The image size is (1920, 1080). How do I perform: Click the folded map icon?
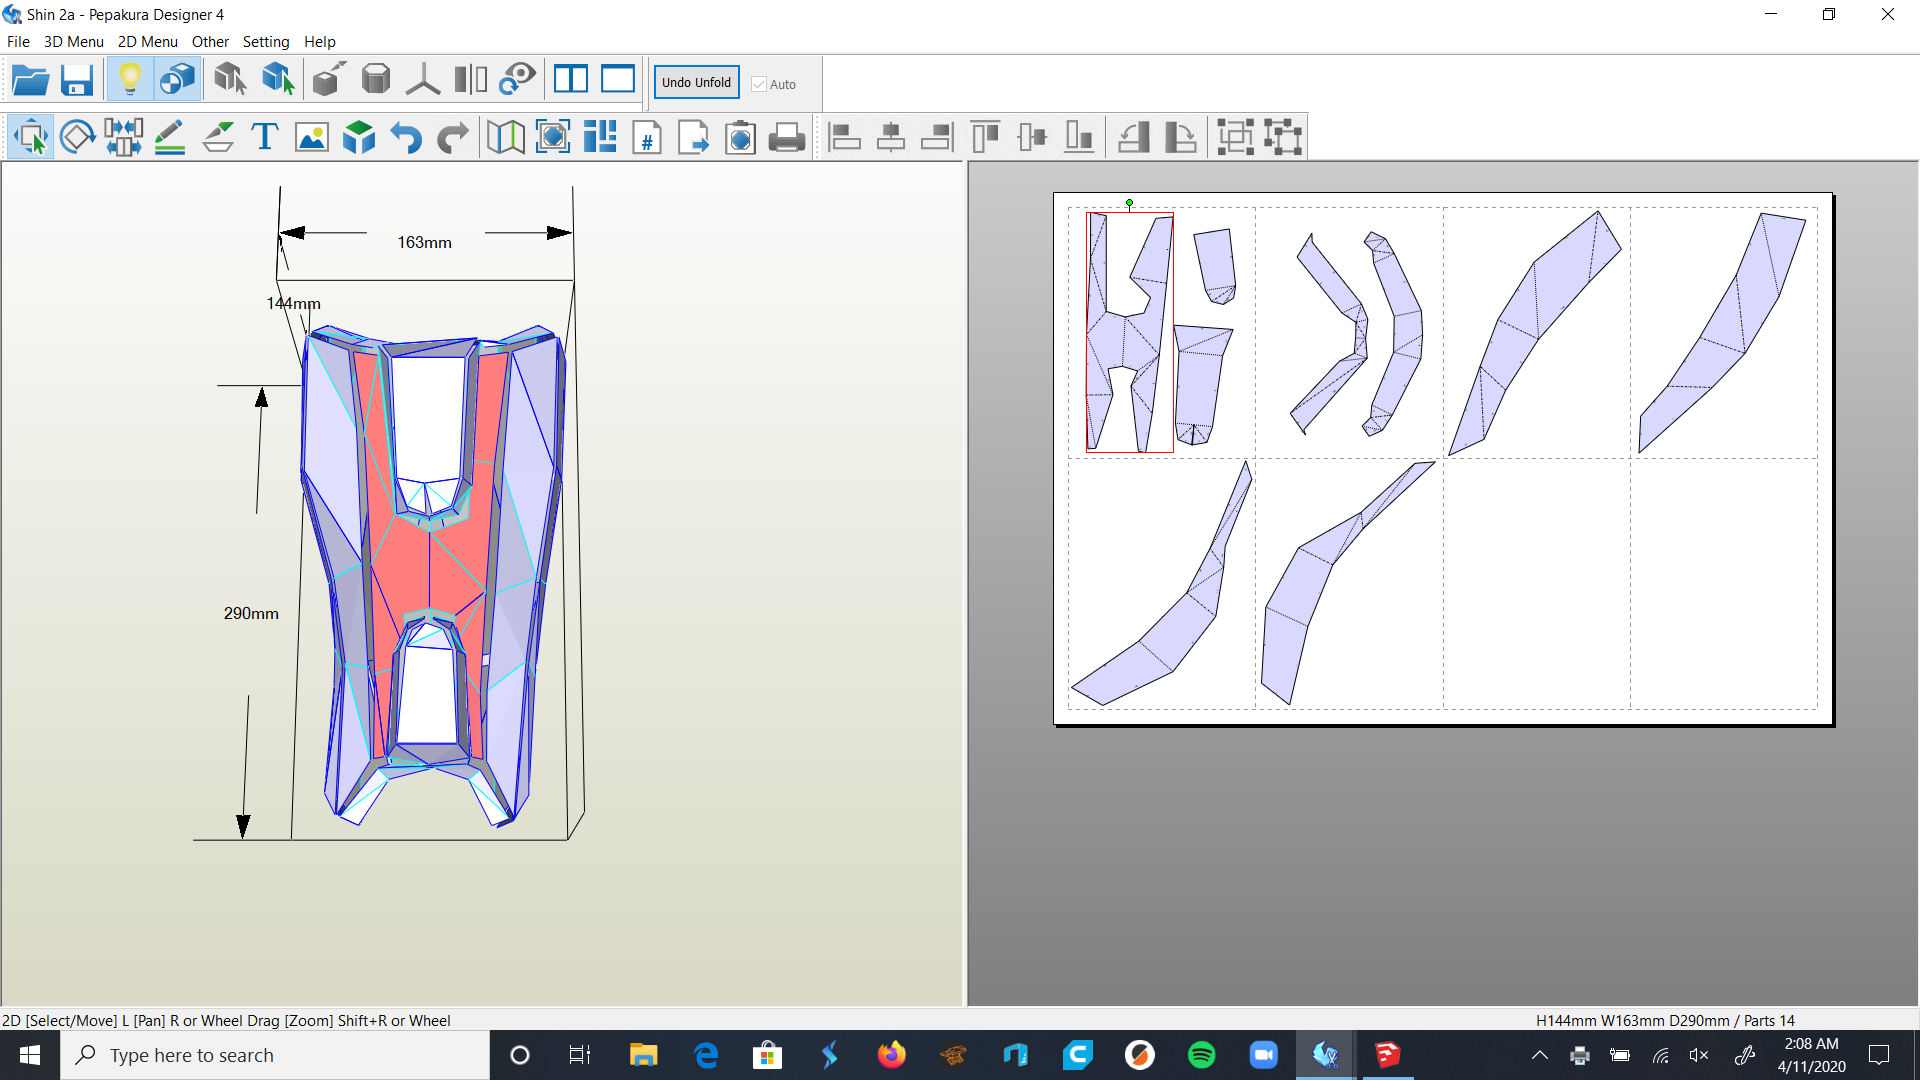[506, 137]
